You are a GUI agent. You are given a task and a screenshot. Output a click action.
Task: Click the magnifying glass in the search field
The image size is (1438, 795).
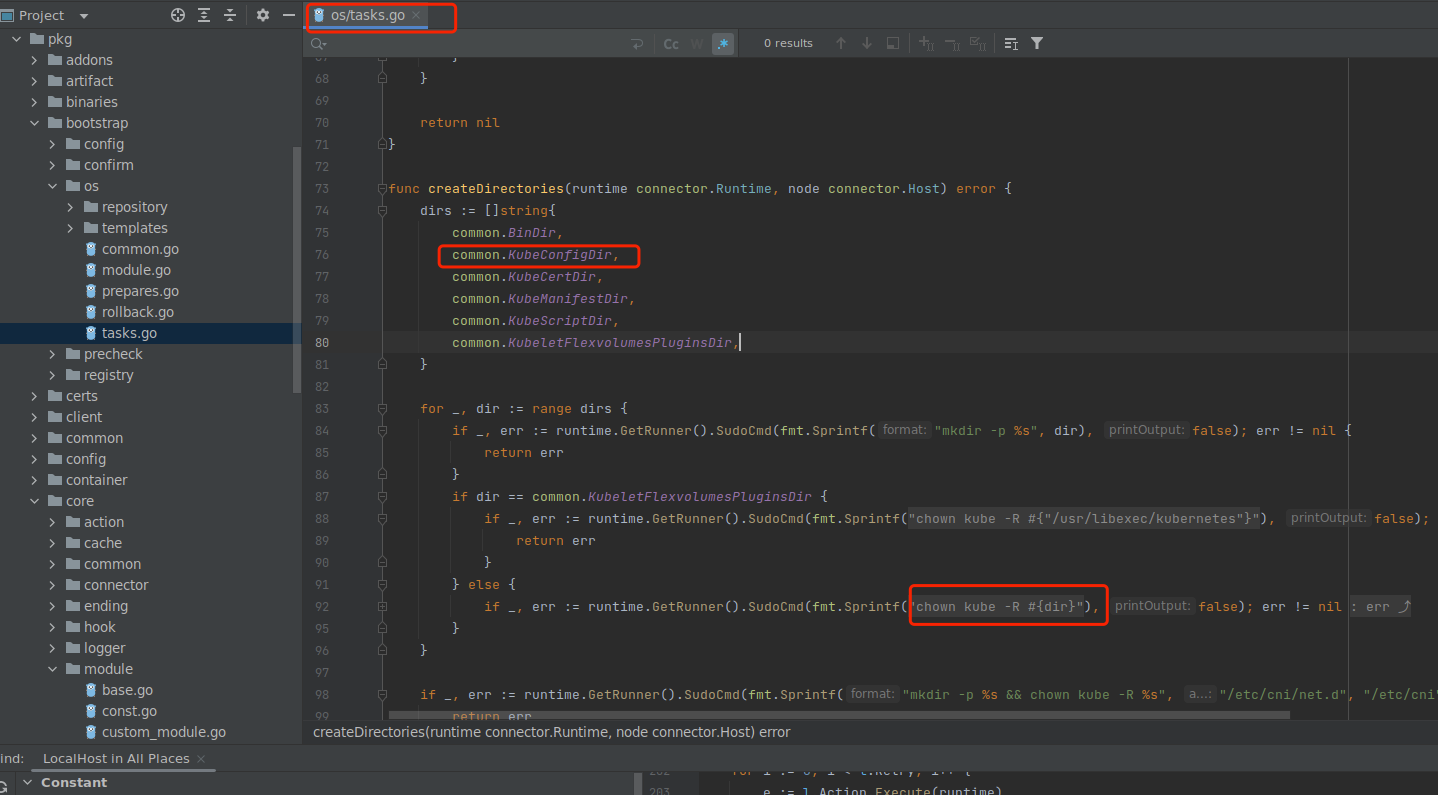tap(318, 44)
